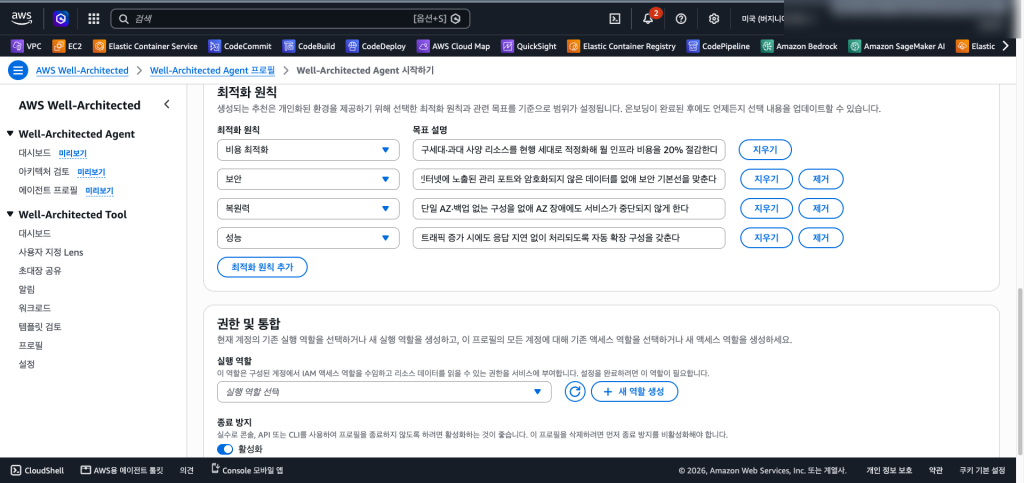Open the 성능 principle dropdown

click(308, 238)
